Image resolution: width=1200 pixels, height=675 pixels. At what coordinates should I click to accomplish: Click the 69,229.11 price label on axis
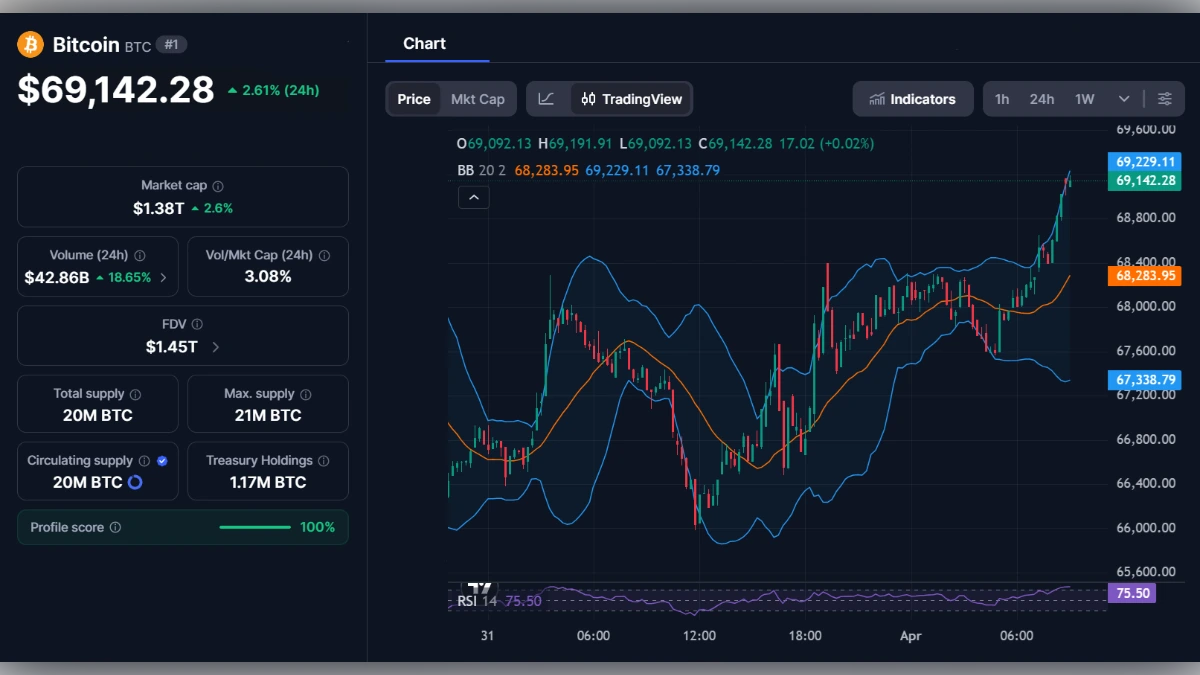pos(1147,161)
